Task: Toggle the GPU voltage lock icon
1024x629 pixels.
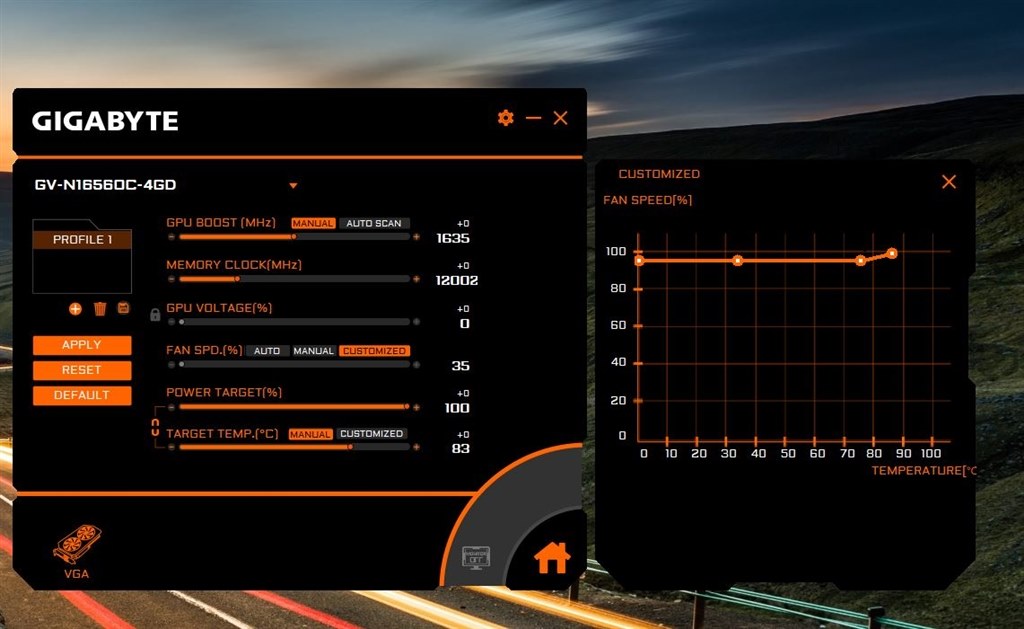Action: click(x=155, y=314)
